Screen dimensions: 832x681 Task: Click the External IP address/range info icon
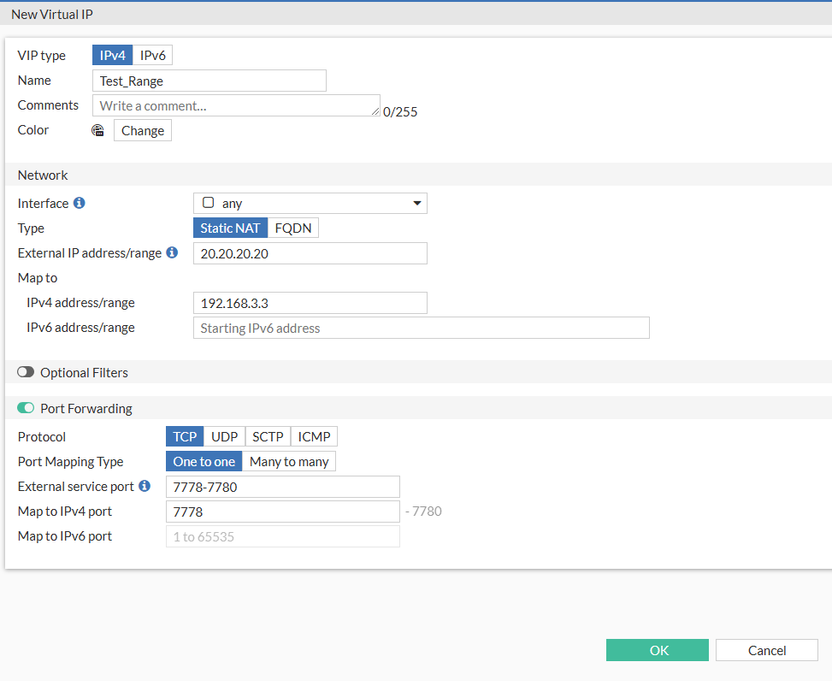click(x=172, y=252)
